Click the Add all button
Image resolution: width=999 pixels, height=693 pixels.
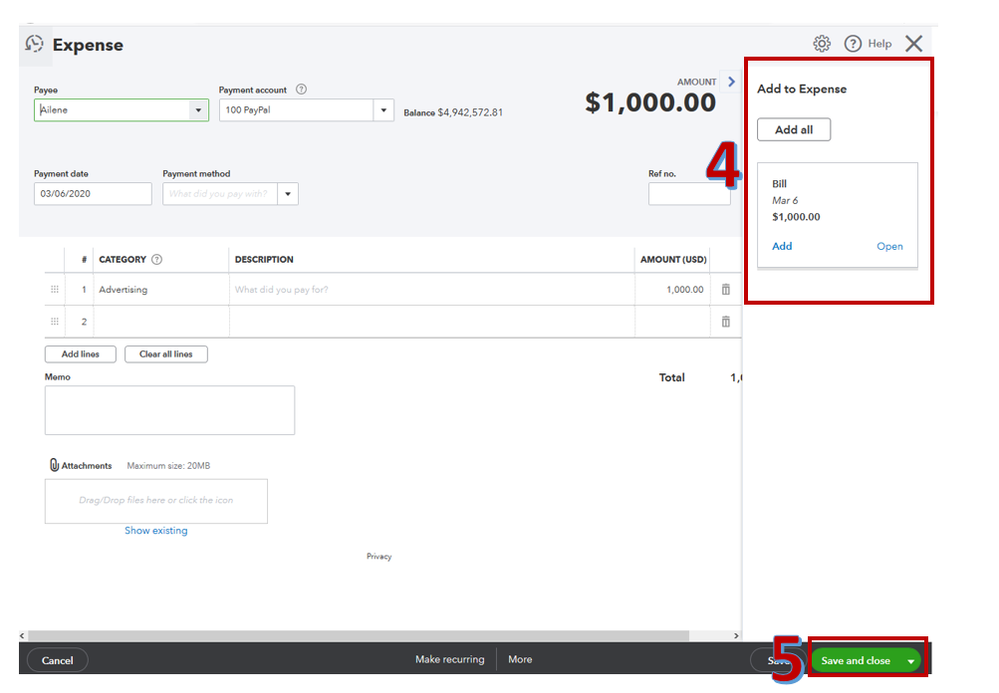(794, 129)
